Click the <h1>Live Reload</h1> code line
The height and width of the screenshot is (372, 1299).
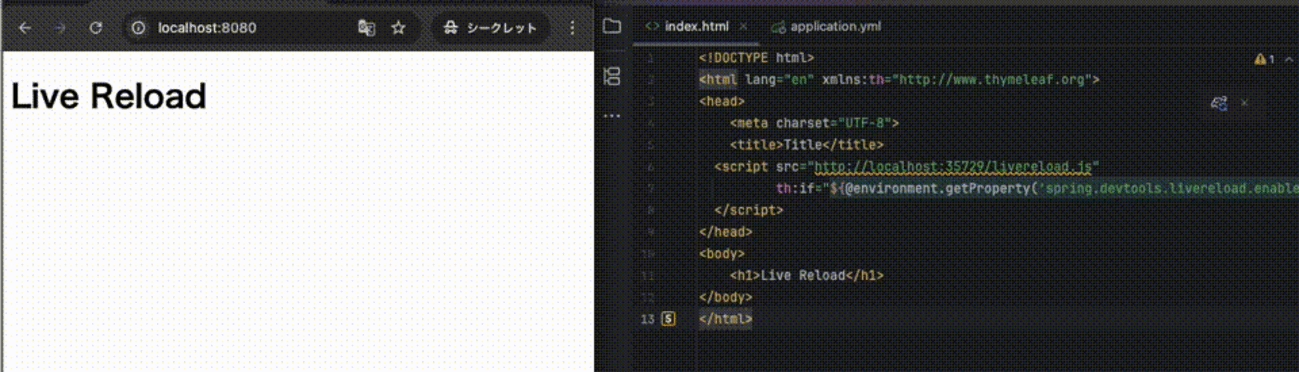tap(806, 276)
